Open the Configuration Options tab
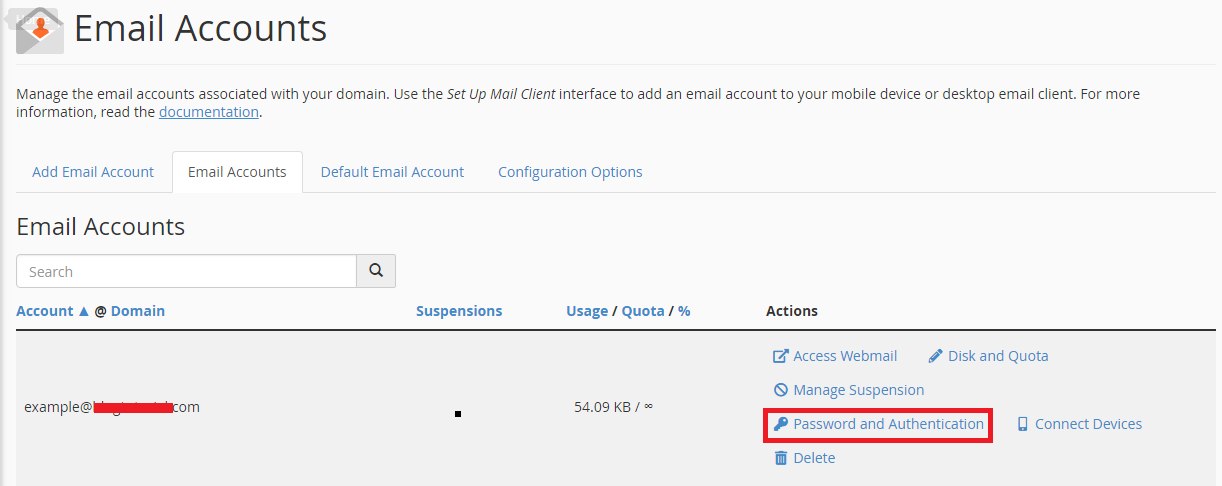This screenshot has height=486, width=1222. [x=570, y=172]
